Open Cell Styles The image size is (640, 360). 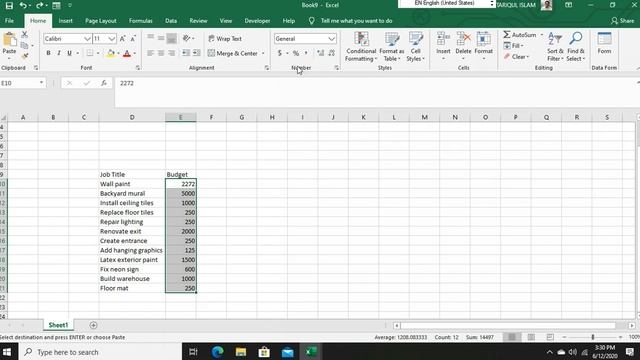416,47
